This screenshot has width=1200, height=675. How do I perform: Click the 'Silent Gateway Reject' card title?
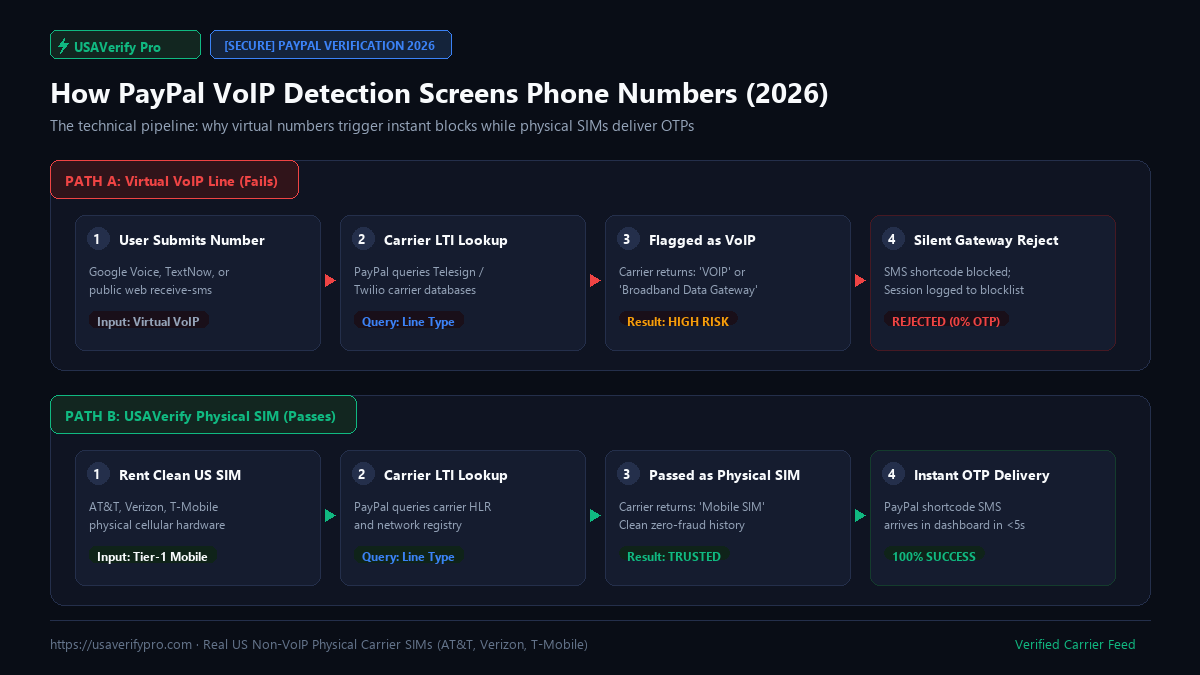[986, 240]
